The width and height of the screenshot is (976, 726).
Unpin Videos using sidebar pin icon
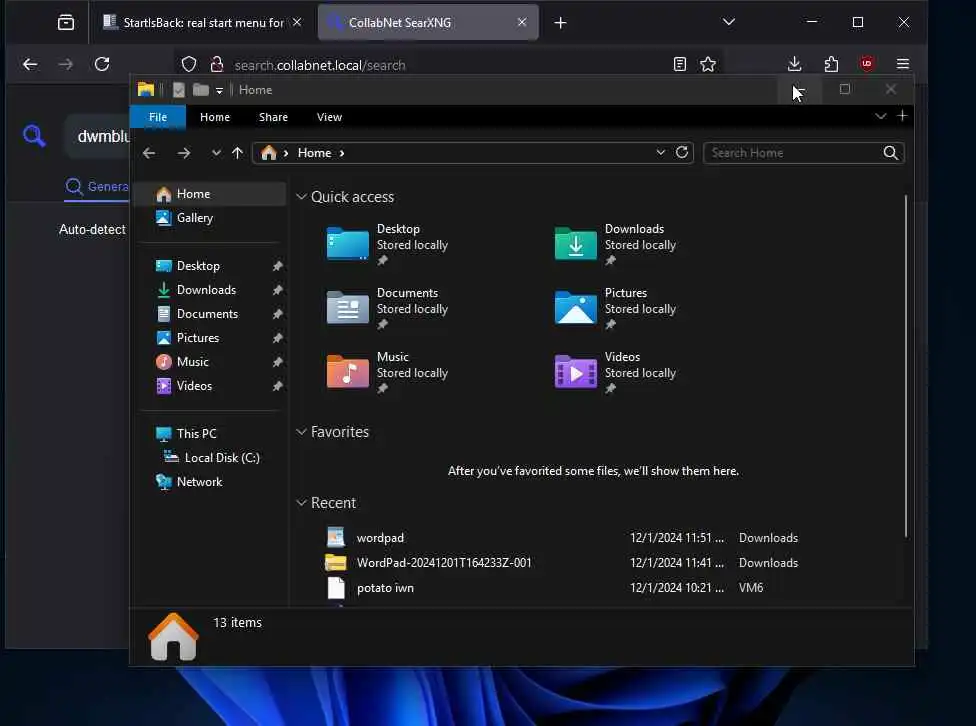point(278,386)
